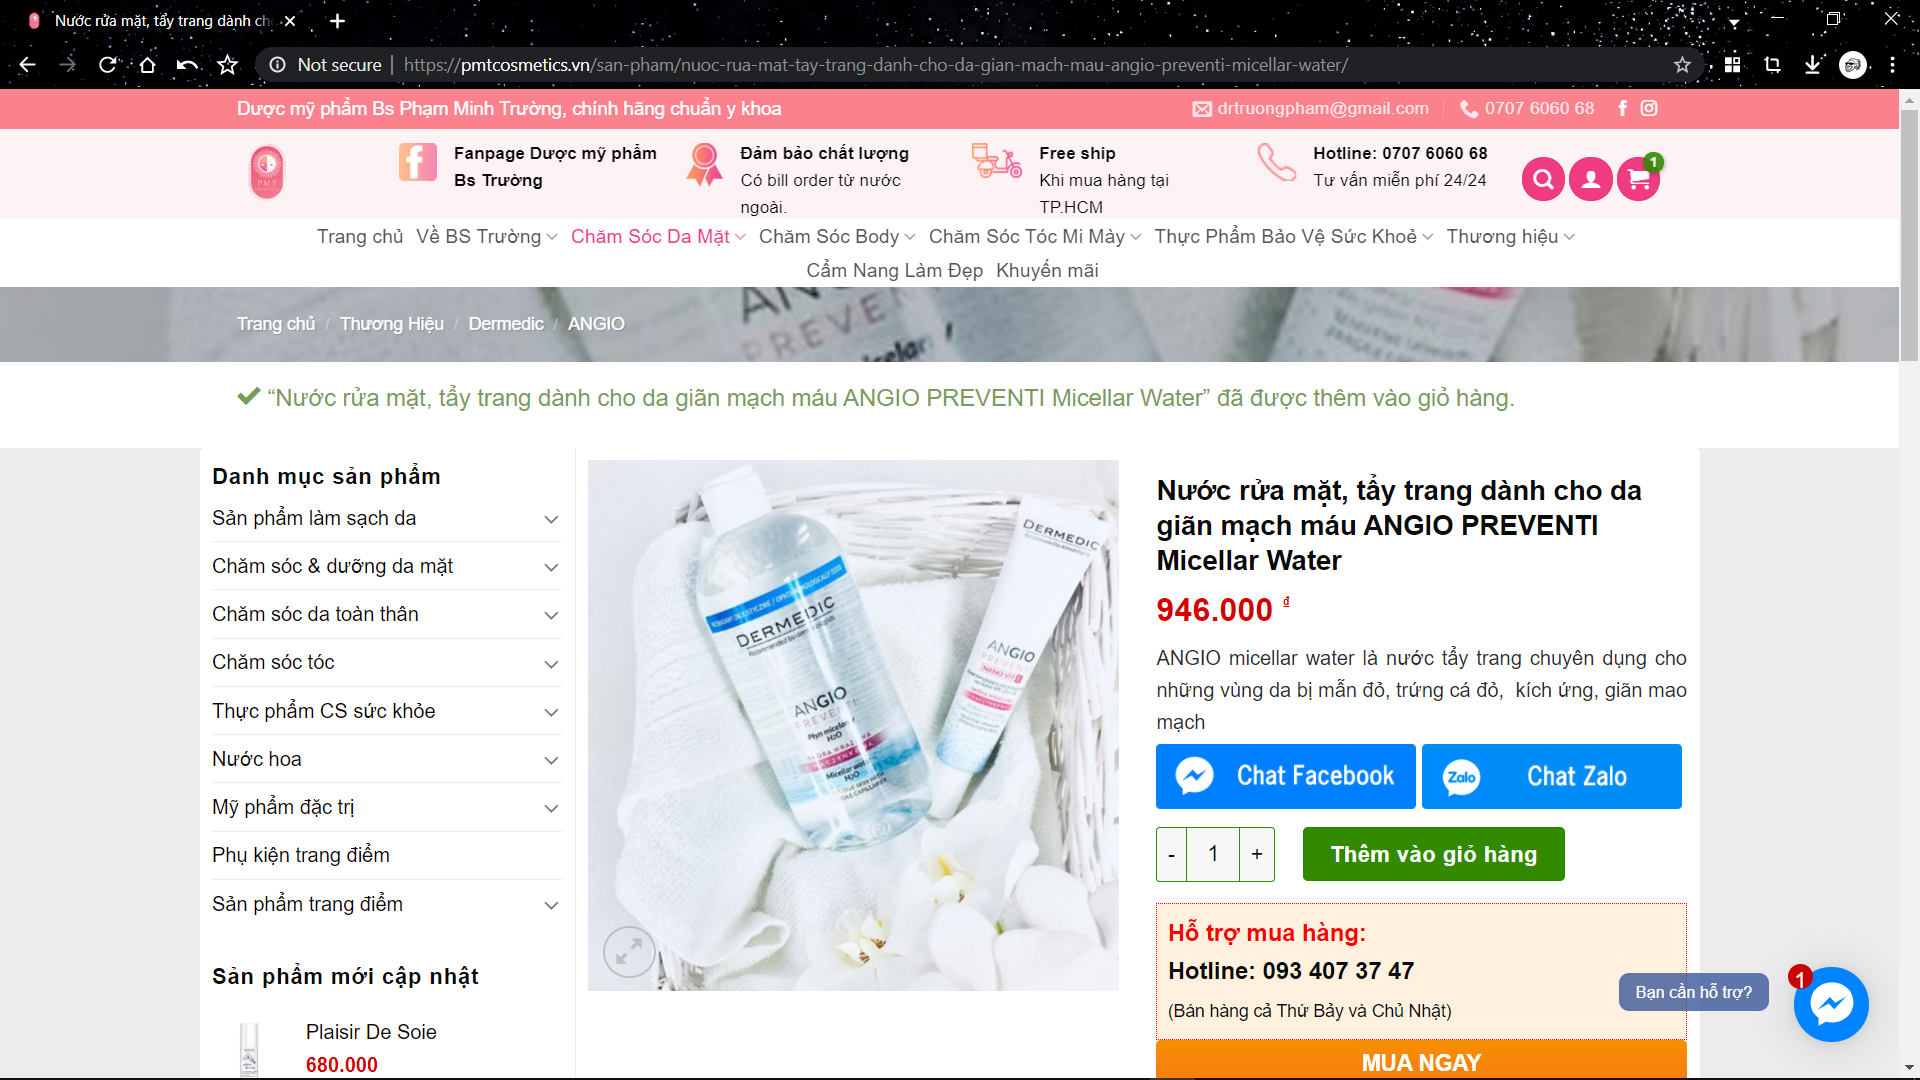
Task: Click the browser home button
Action: 148,65
